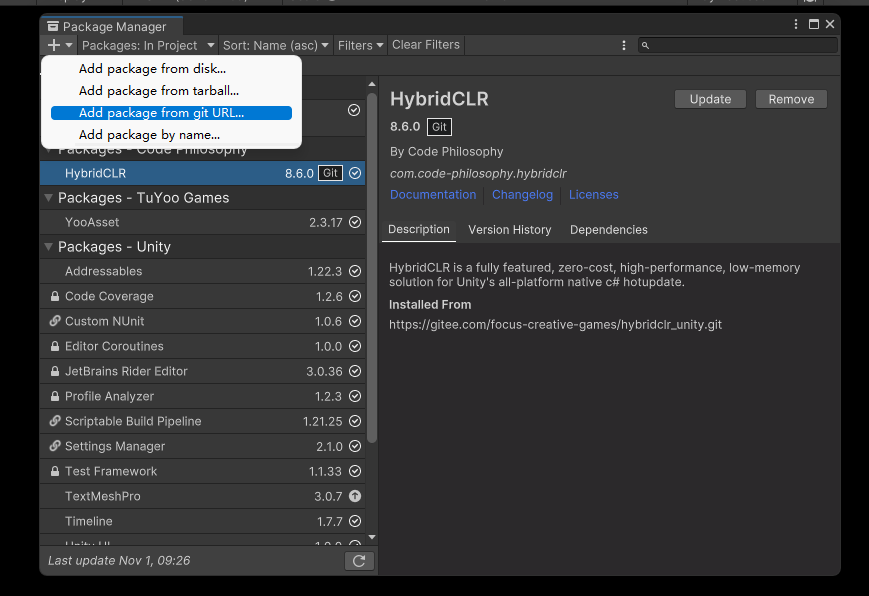Select the JetBrains Rider Editor package row
This screenshot has width=869, height=596.
click(x=202, y=371)
